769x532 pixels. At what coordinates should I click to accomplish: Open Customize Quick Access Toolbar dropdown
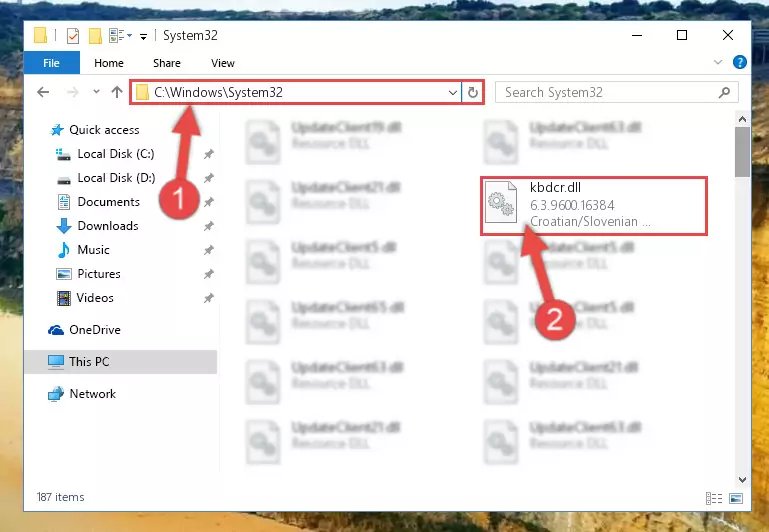[143, 36]
